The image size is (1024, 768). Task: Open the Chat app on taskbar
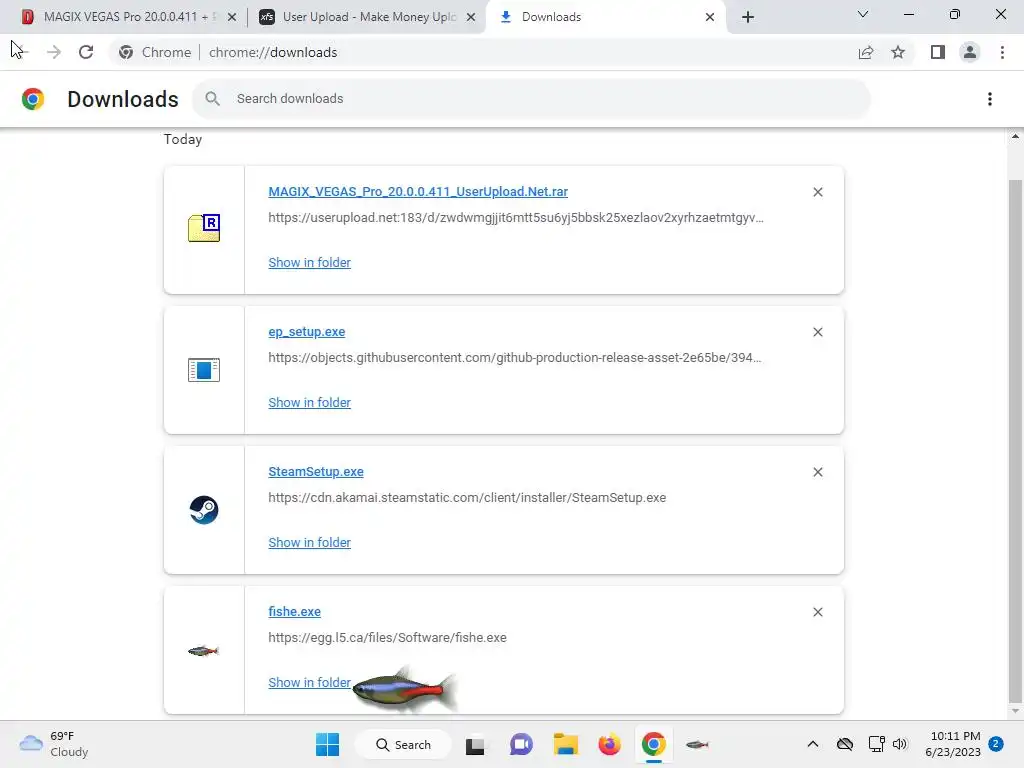[x=520, y=744]
